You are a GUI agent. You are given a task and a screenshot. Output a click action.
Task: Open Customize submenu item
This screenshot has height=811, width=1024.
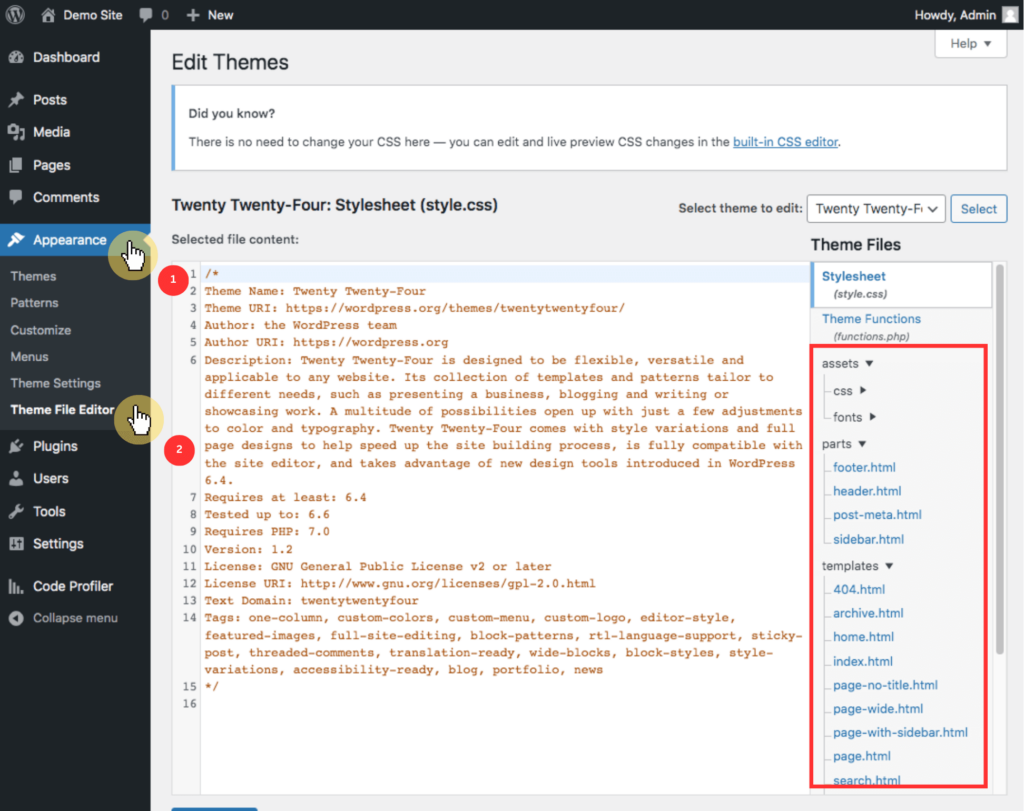pyautogui.click(x=40, y=330)
